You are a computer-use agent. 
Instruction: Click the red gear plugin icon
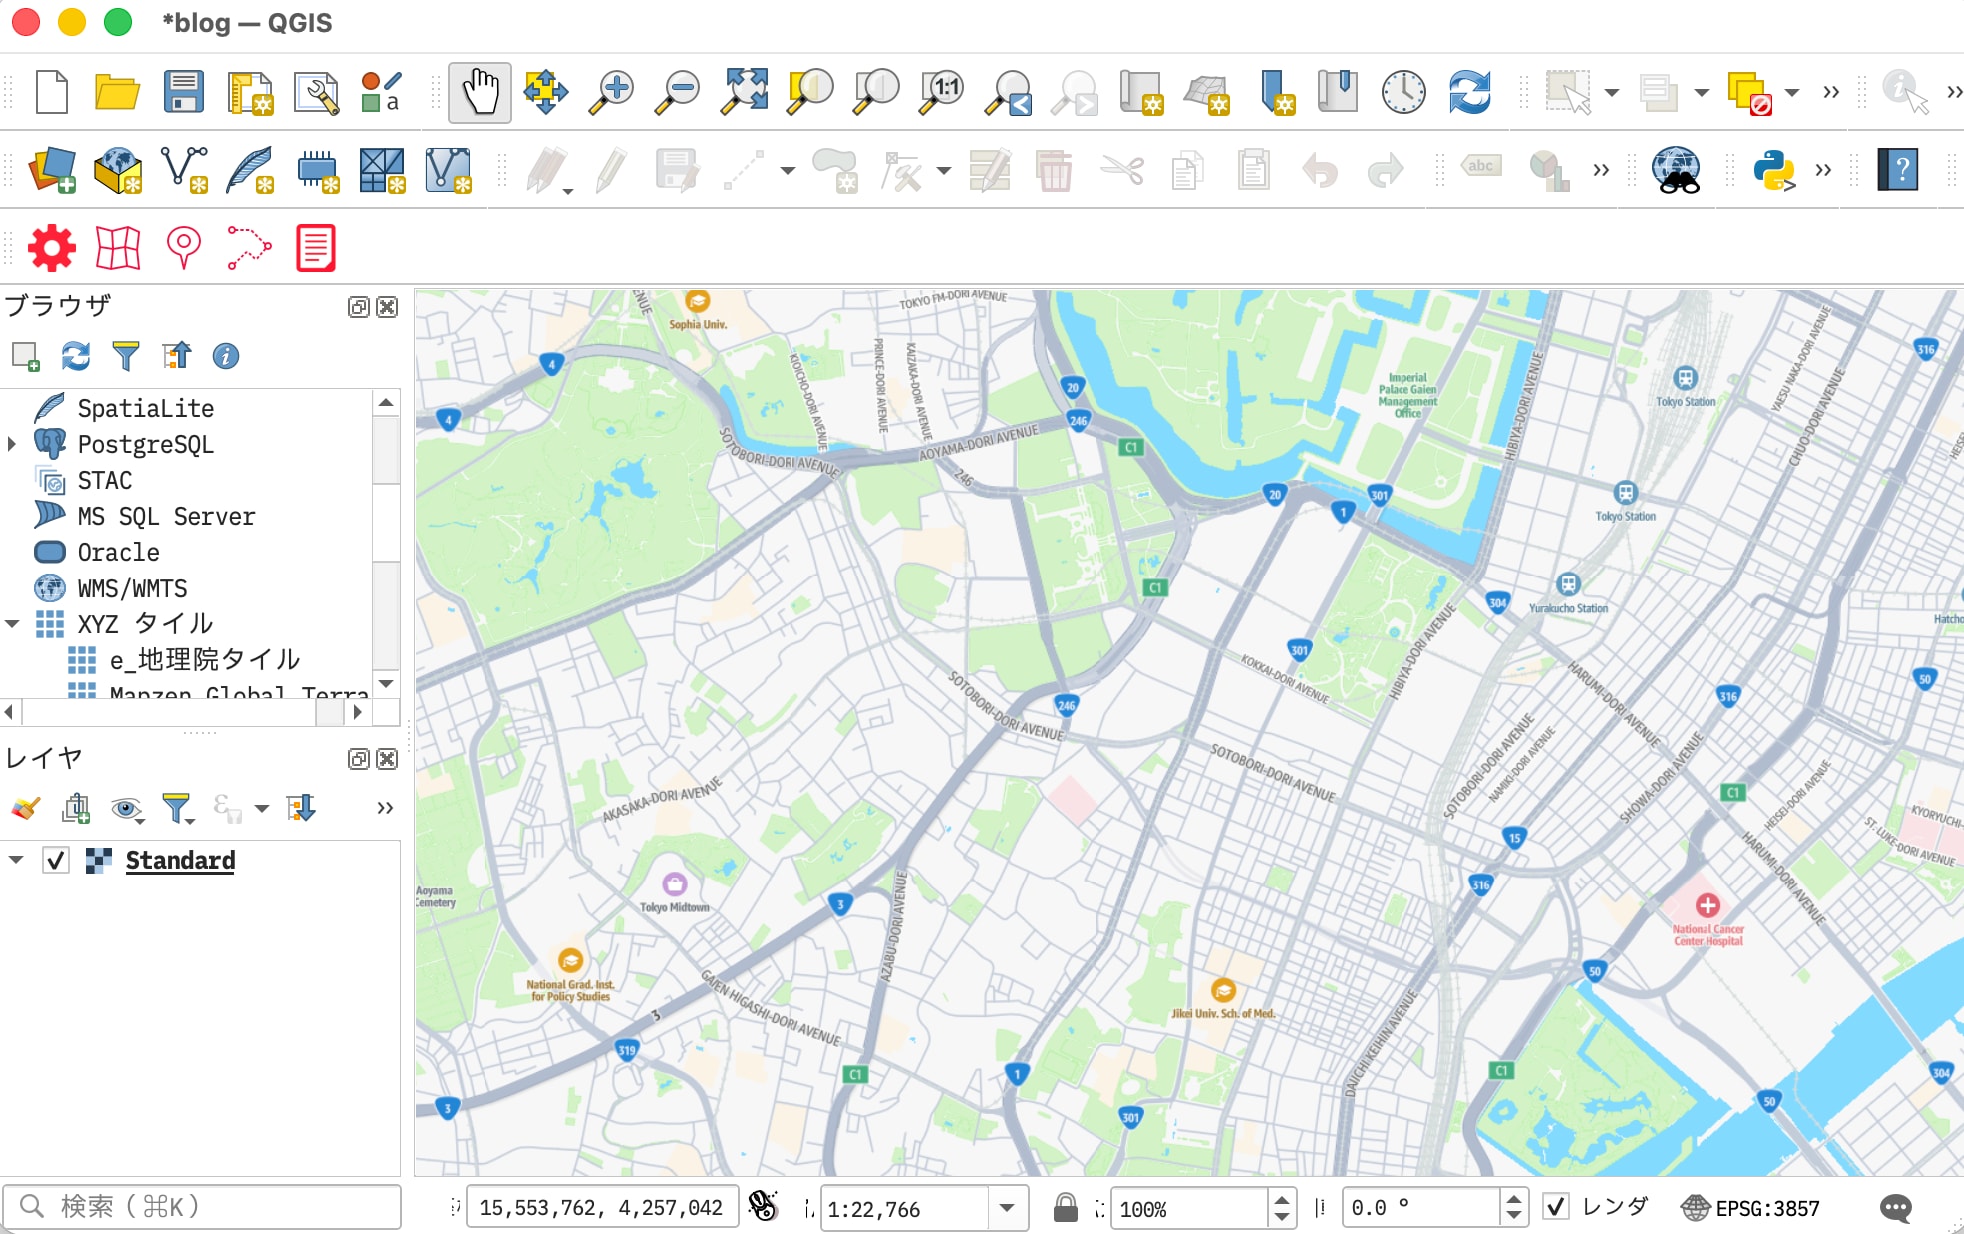point(50,247)
